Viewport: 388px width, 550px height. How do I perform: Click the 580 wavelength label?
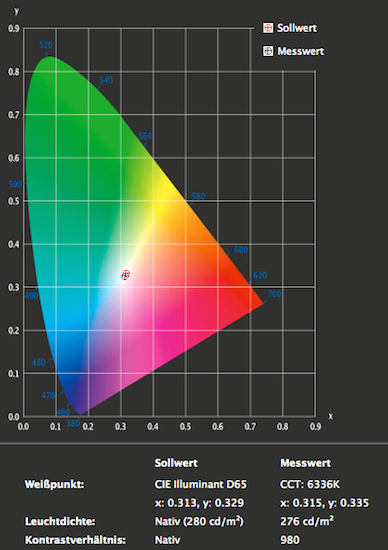tap(198, 196)
